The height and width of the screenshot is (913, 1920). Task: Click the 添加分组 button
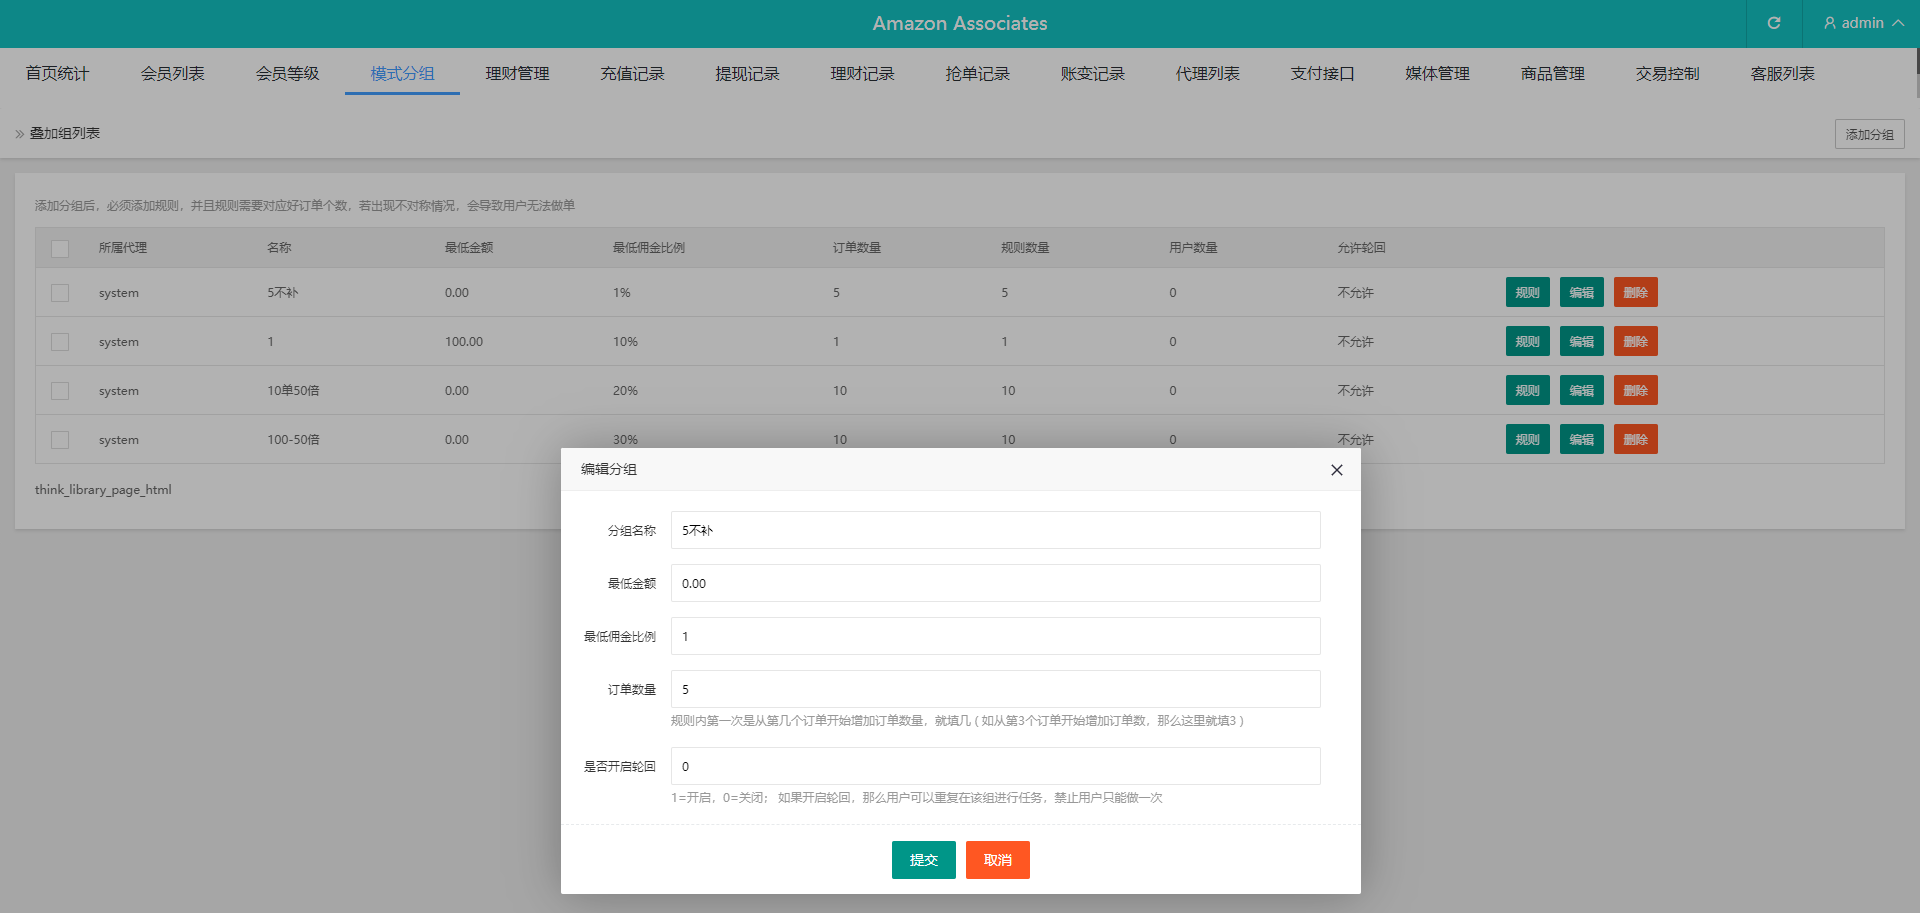point(1869,134)
